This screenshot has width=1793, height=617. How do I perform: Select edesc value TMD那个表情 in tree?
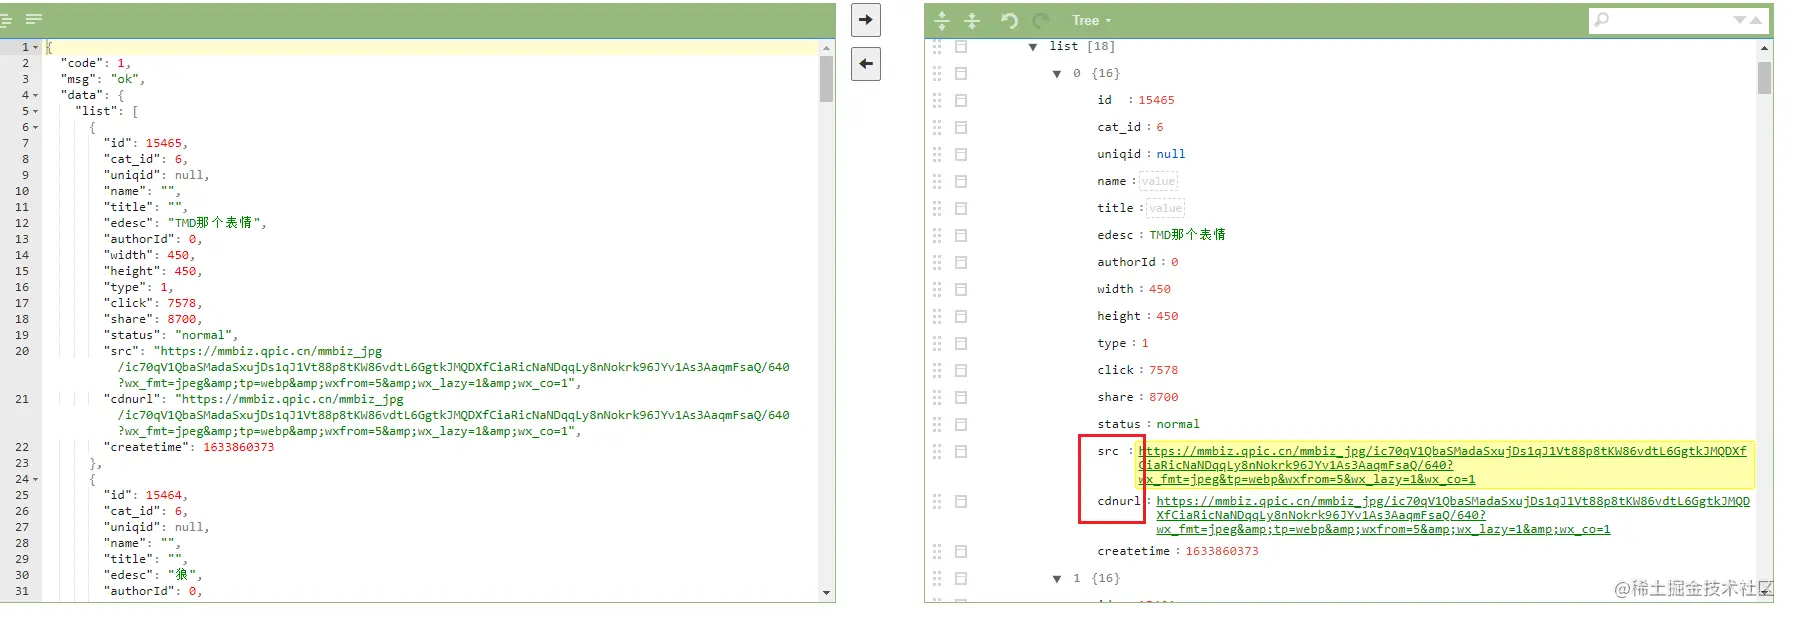coord(1187,235)
